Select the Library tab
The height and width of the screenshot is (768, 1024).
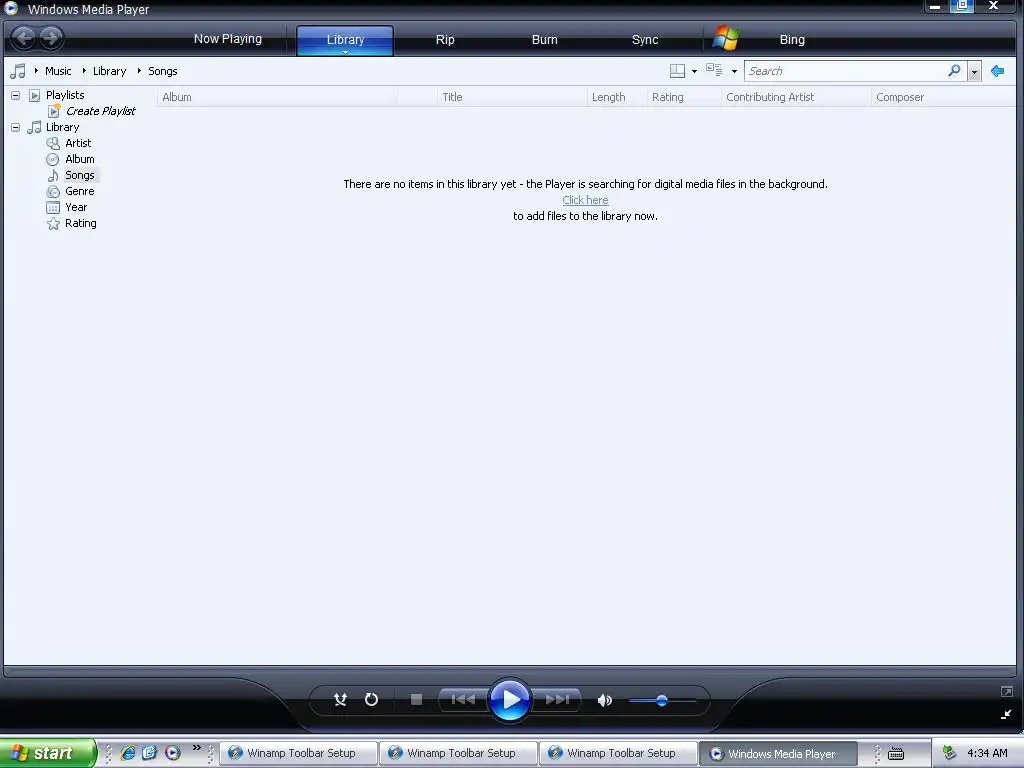click(x=345, y=40)
